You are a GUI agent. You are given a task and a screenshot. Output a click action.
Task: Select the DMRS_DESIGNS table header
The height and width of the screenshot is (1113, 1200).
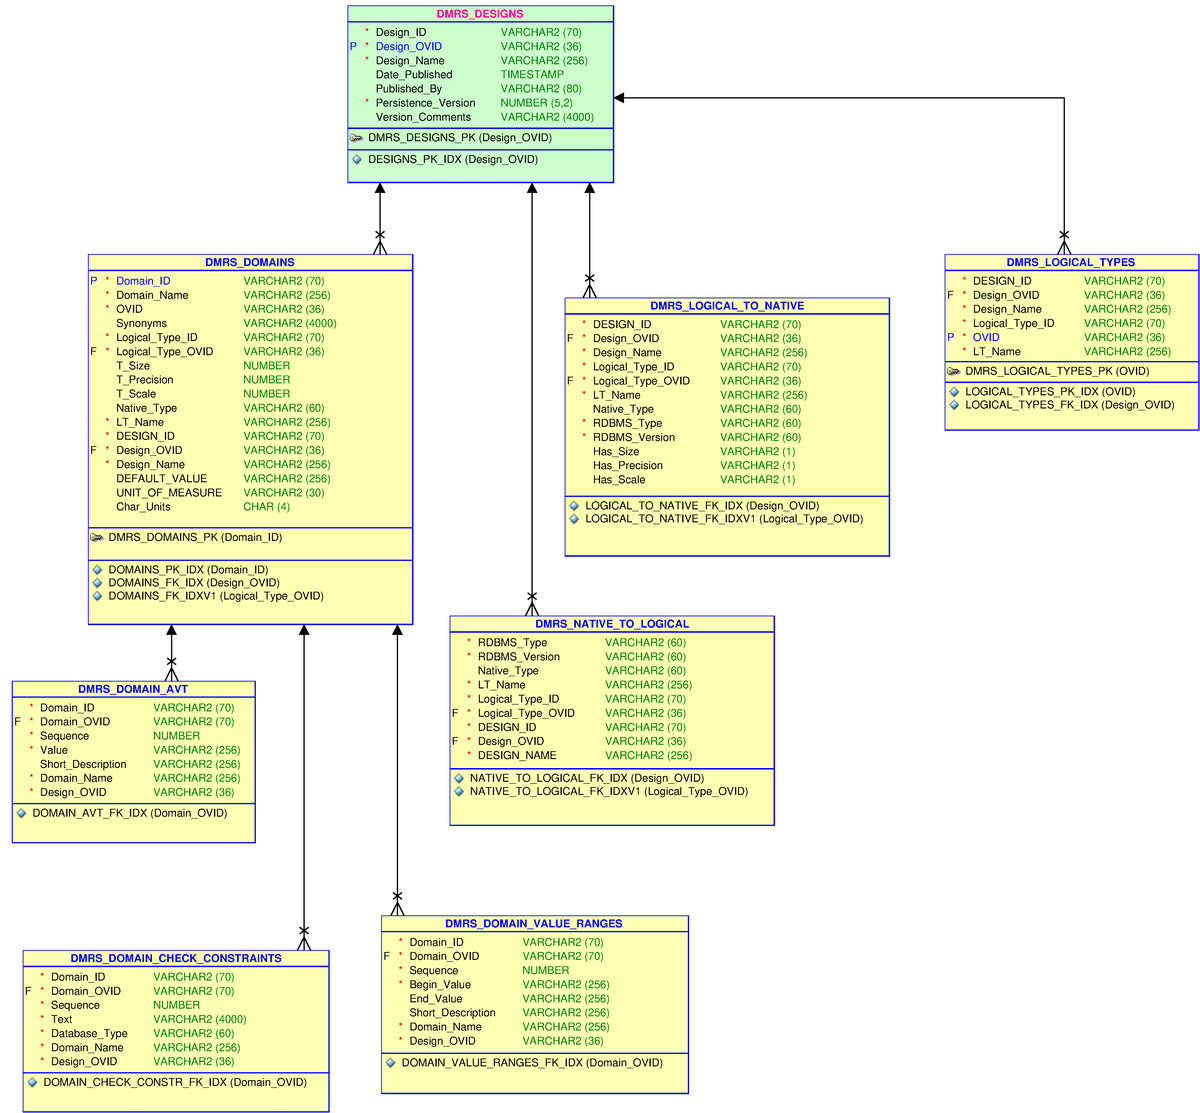coord(480,13)
